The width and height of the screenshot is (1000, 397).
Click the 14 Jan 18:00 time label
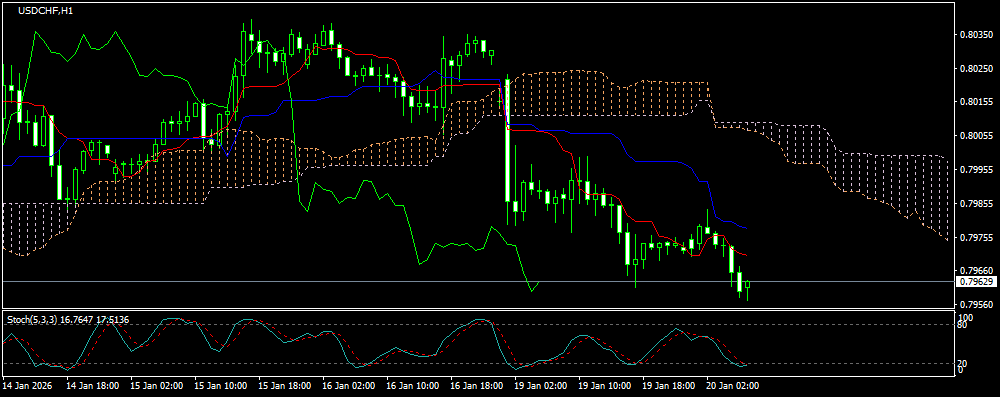pyautogui.click(x=92, y=386)
